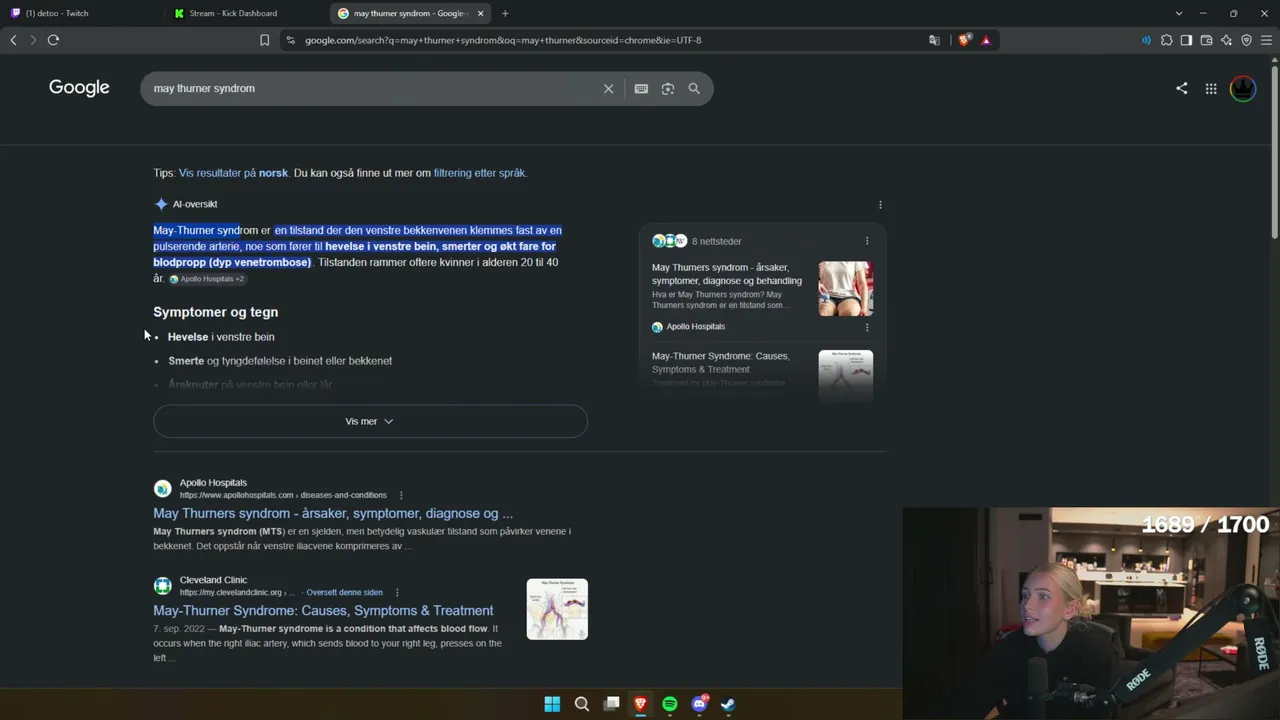Open Windows Search in the taskbar
Screen dimensions: 1280x720
(582, 704)
